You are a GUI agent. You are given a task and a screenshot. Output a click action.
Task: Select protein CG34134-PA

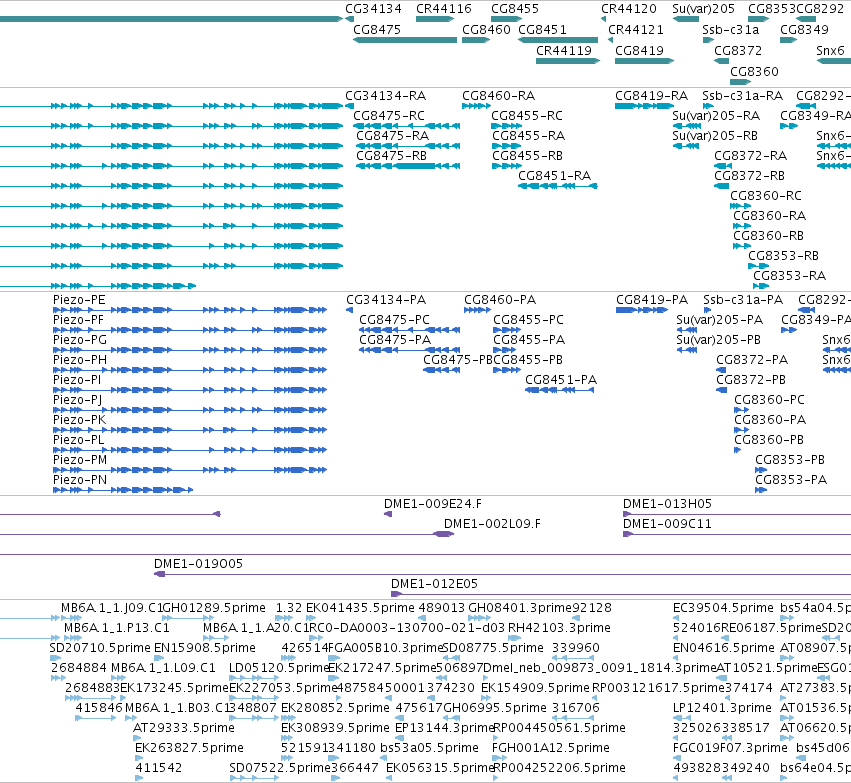[x=386, y=300]
